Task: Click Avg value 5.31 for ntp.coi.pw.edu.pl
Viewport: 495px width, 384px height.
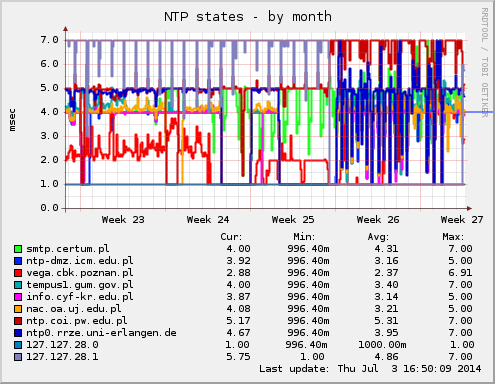Action: [386, 321]
